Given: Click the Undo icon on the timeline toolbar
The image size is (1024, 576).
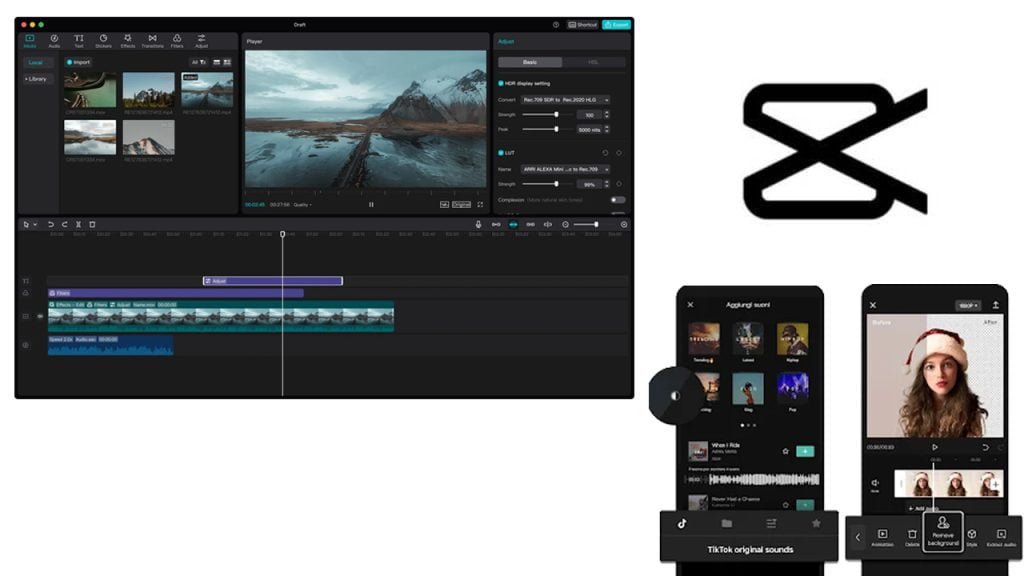Looking at the screenshot, I should 51,225.
